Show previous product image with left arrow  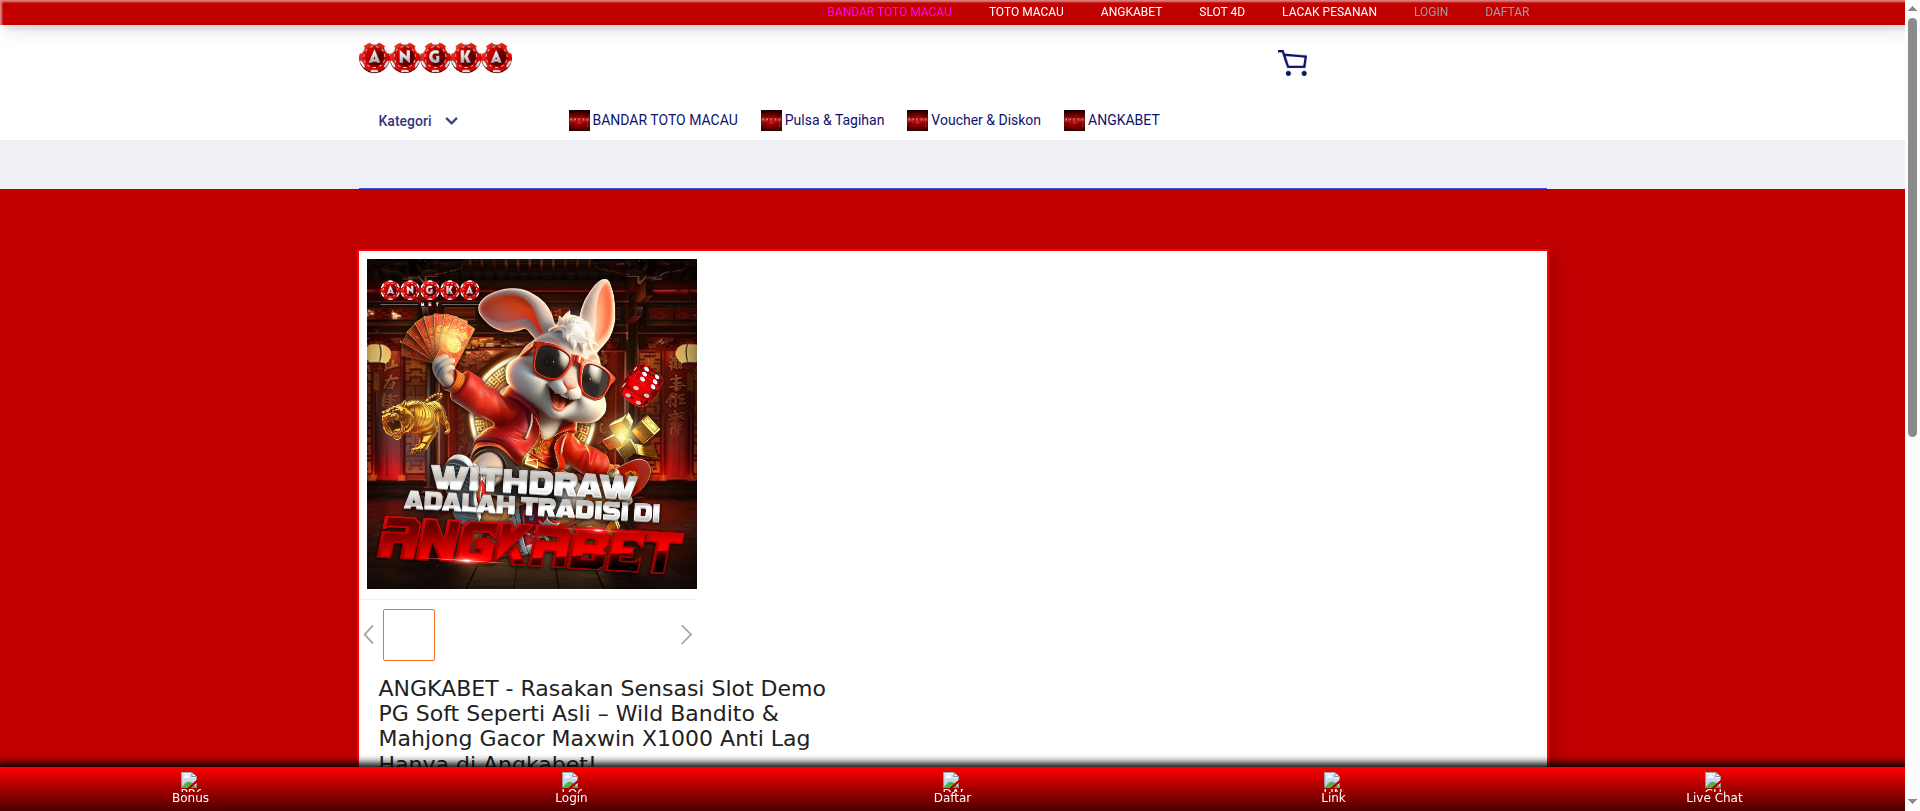369,635
